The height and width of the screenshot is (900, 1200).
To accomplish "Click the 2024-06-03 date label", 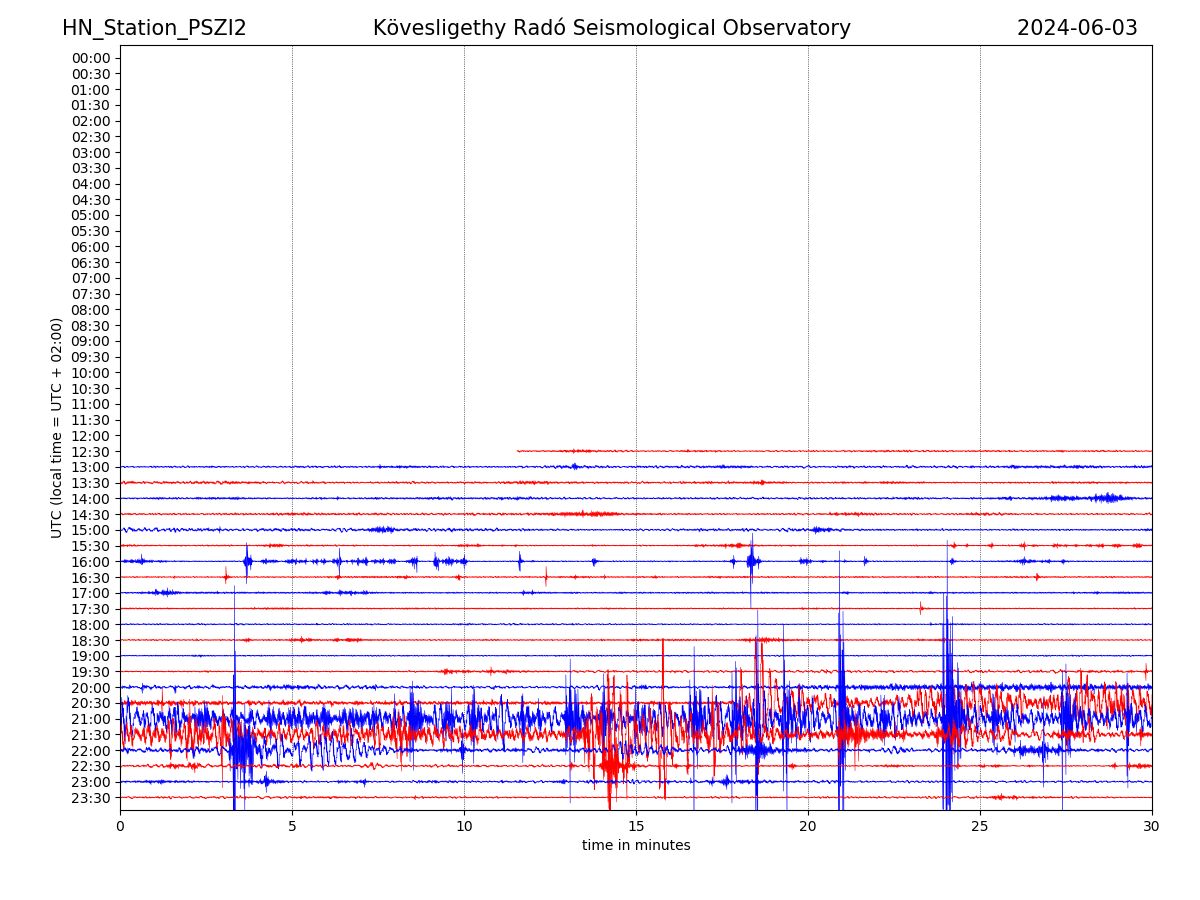I will tap(1077, 28).
